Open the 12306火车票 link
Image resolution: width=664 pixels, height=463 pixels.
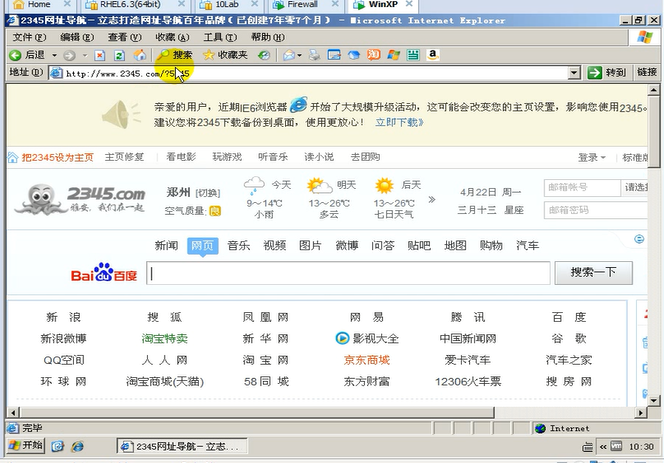pos(468,382)
